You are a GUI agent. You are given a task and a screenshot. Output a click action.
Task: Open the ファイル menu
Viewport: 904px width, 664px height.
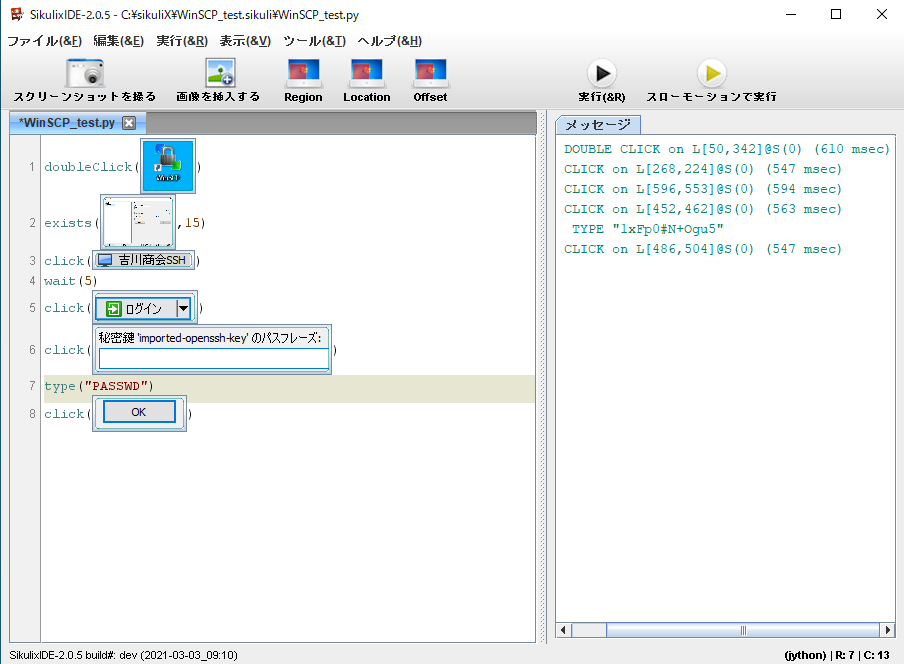click(44, 41)
